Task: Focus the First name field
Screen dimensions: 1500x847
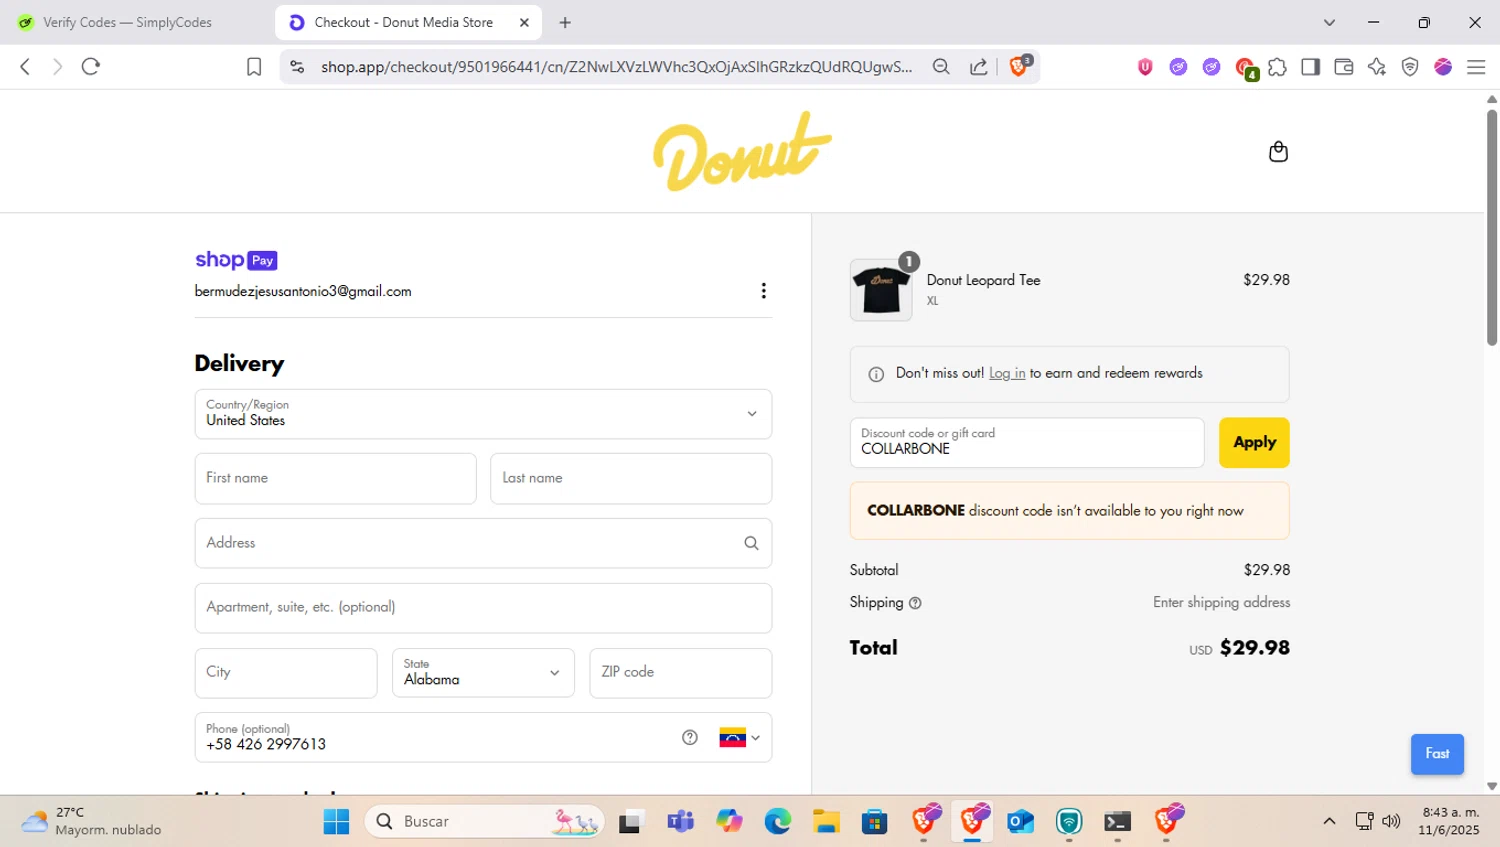Action: tap(335, 479)
